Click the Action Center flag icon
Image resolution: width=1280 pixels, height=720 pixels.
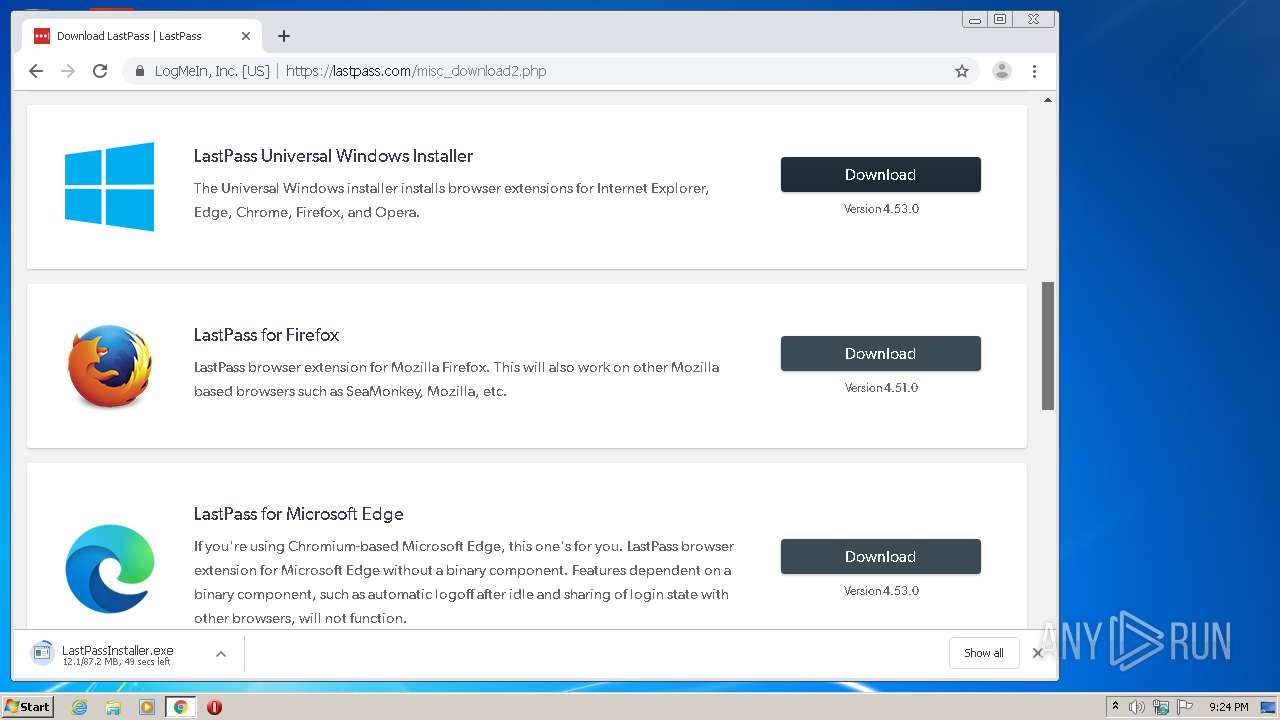[1185, 707]
